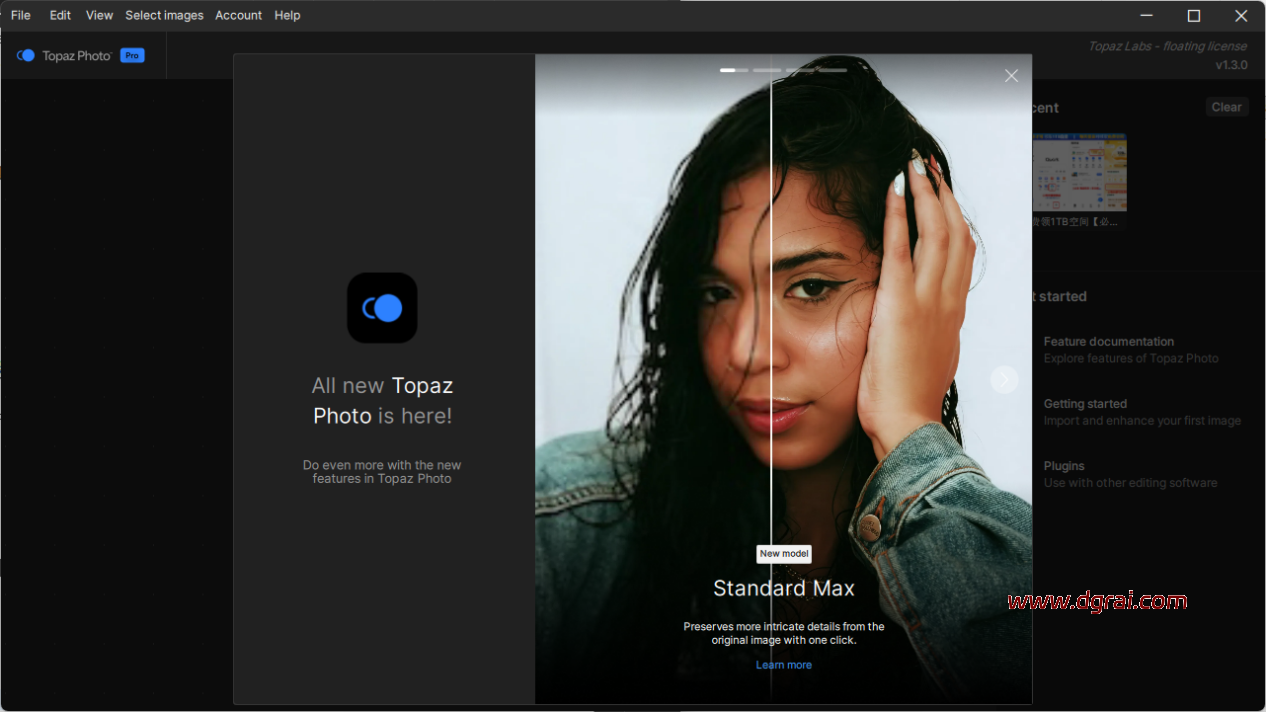
Task: Click the Learn more link
Action: point(784,665)
